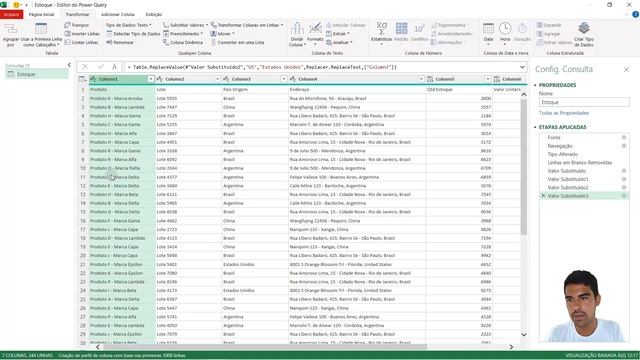
Task: Open settings gear of Fonte step
Action: click(624, 138)
